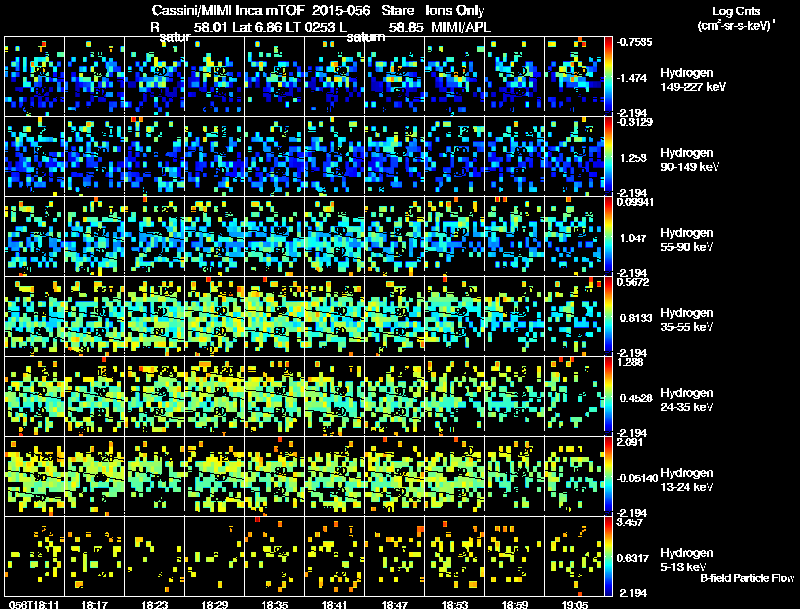
Task: Select the 90-149 keV image at 18:59
Action: click(x=514, y=156)
